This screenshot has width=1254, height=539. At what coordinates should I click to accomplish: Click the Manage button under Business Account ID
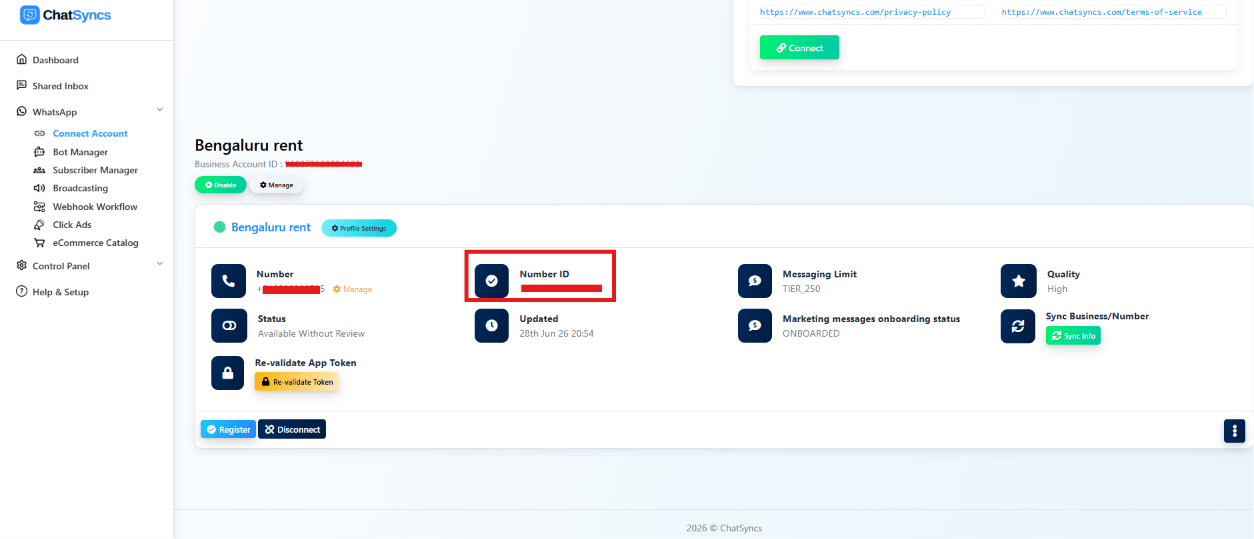(276, 185)
